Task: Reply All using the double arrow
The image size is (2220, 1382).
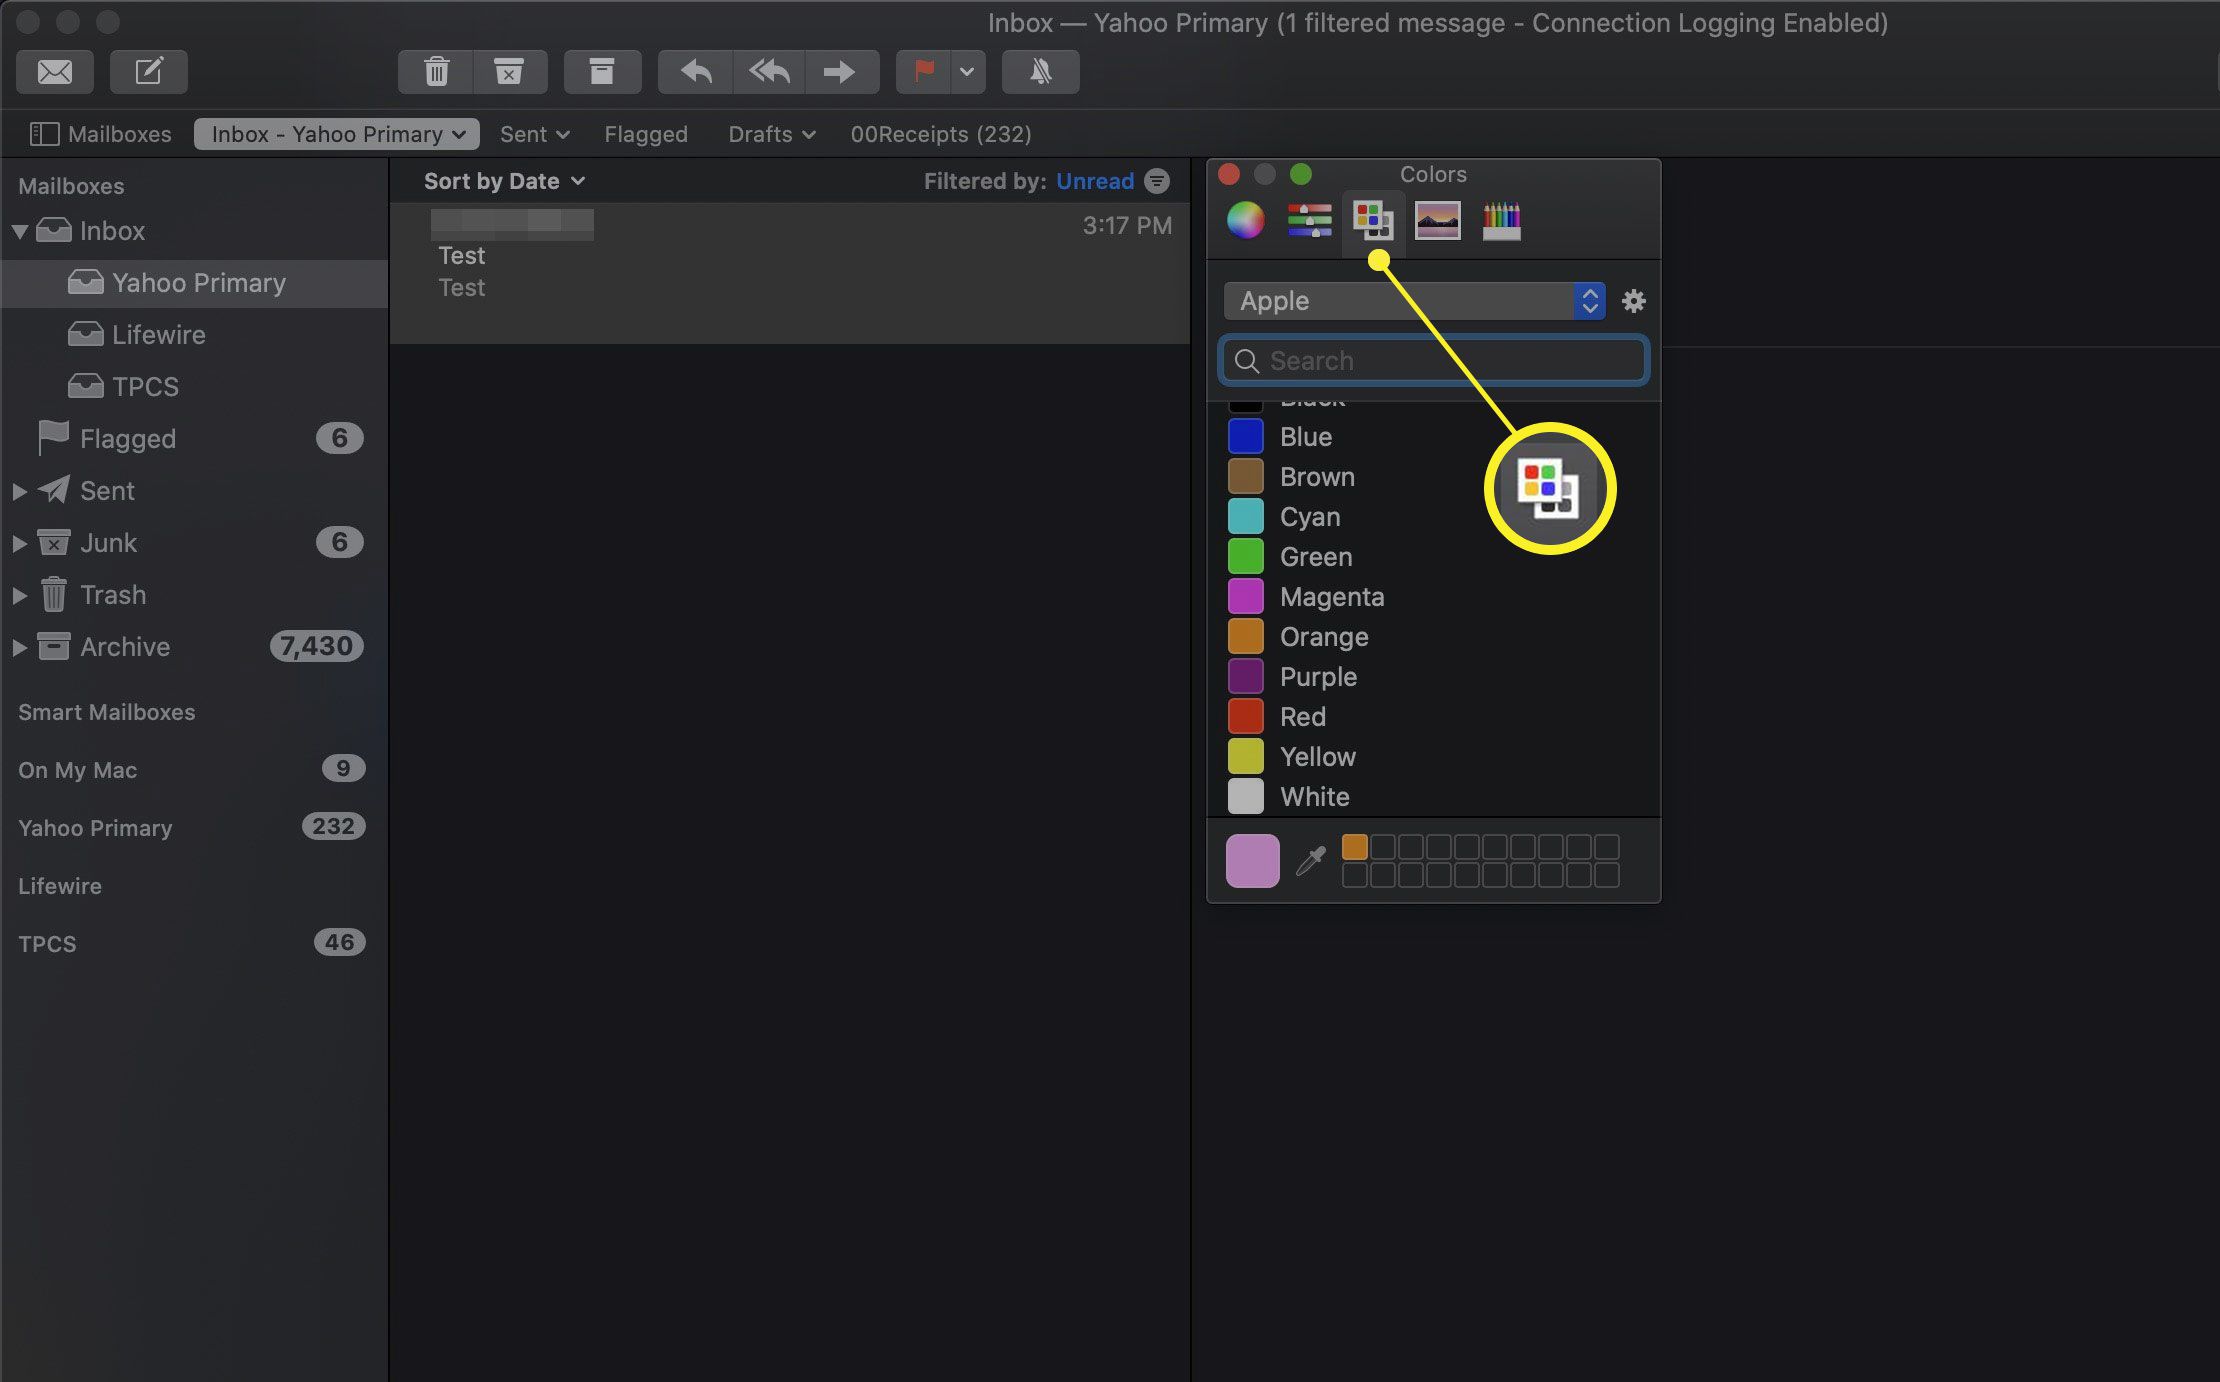Action: tap(769, 72)
